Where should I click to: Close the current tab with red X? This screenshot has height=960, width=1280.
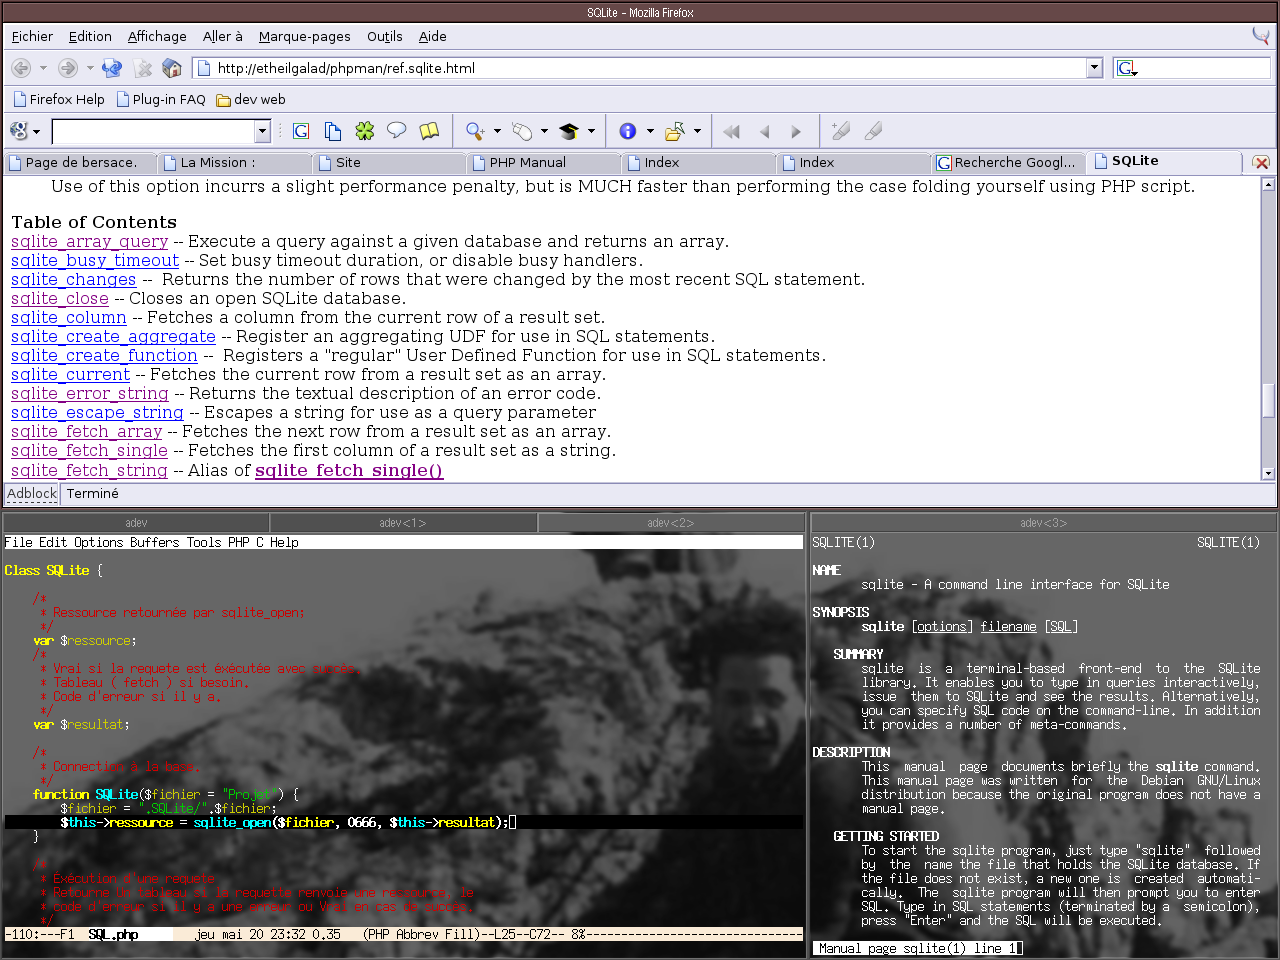[x=1261, y=162]
